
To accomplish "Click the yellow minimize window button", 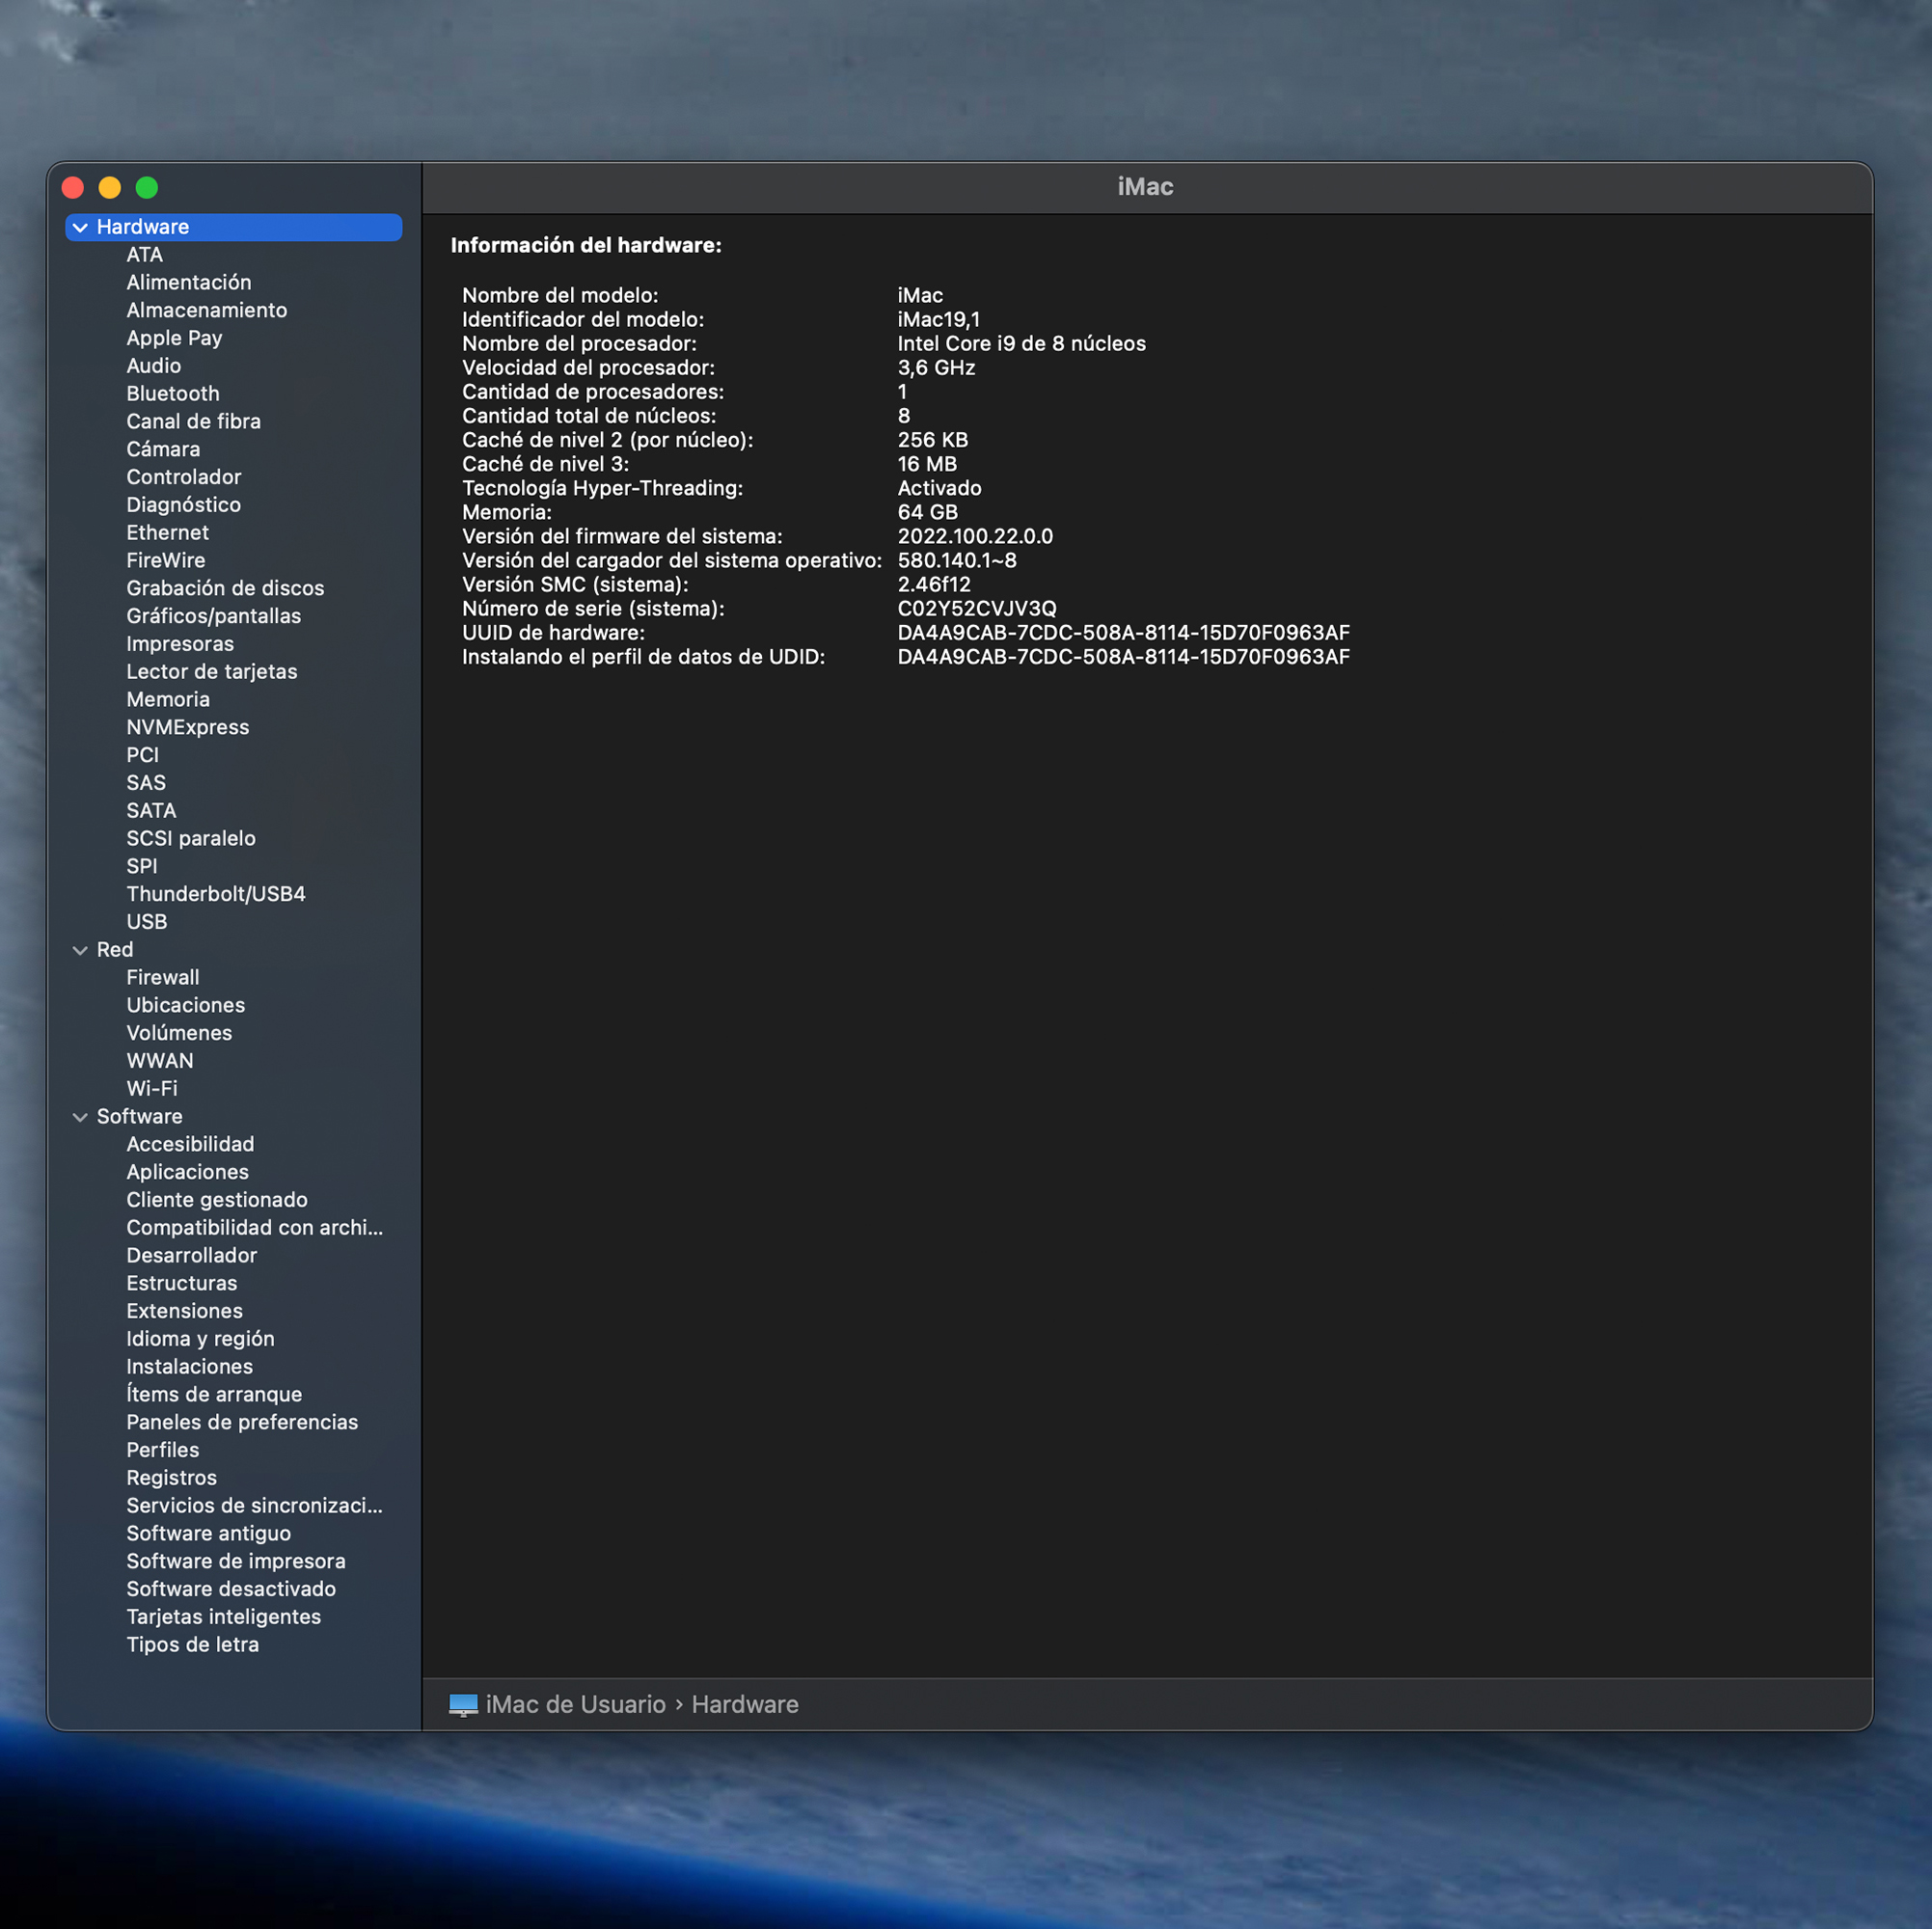I will [x=110, y=188].
